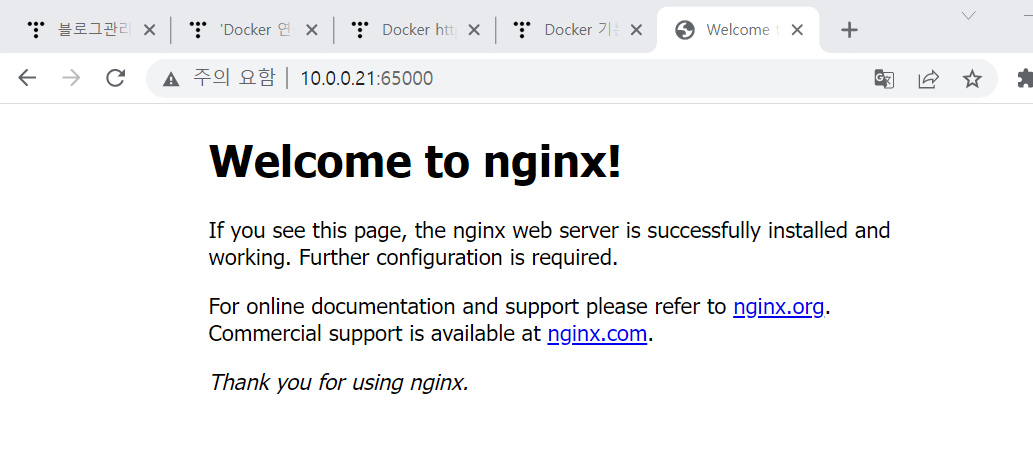This screenshot has width=1033, height=475.
Task: Open the nginx.org link
Action: 778,306
